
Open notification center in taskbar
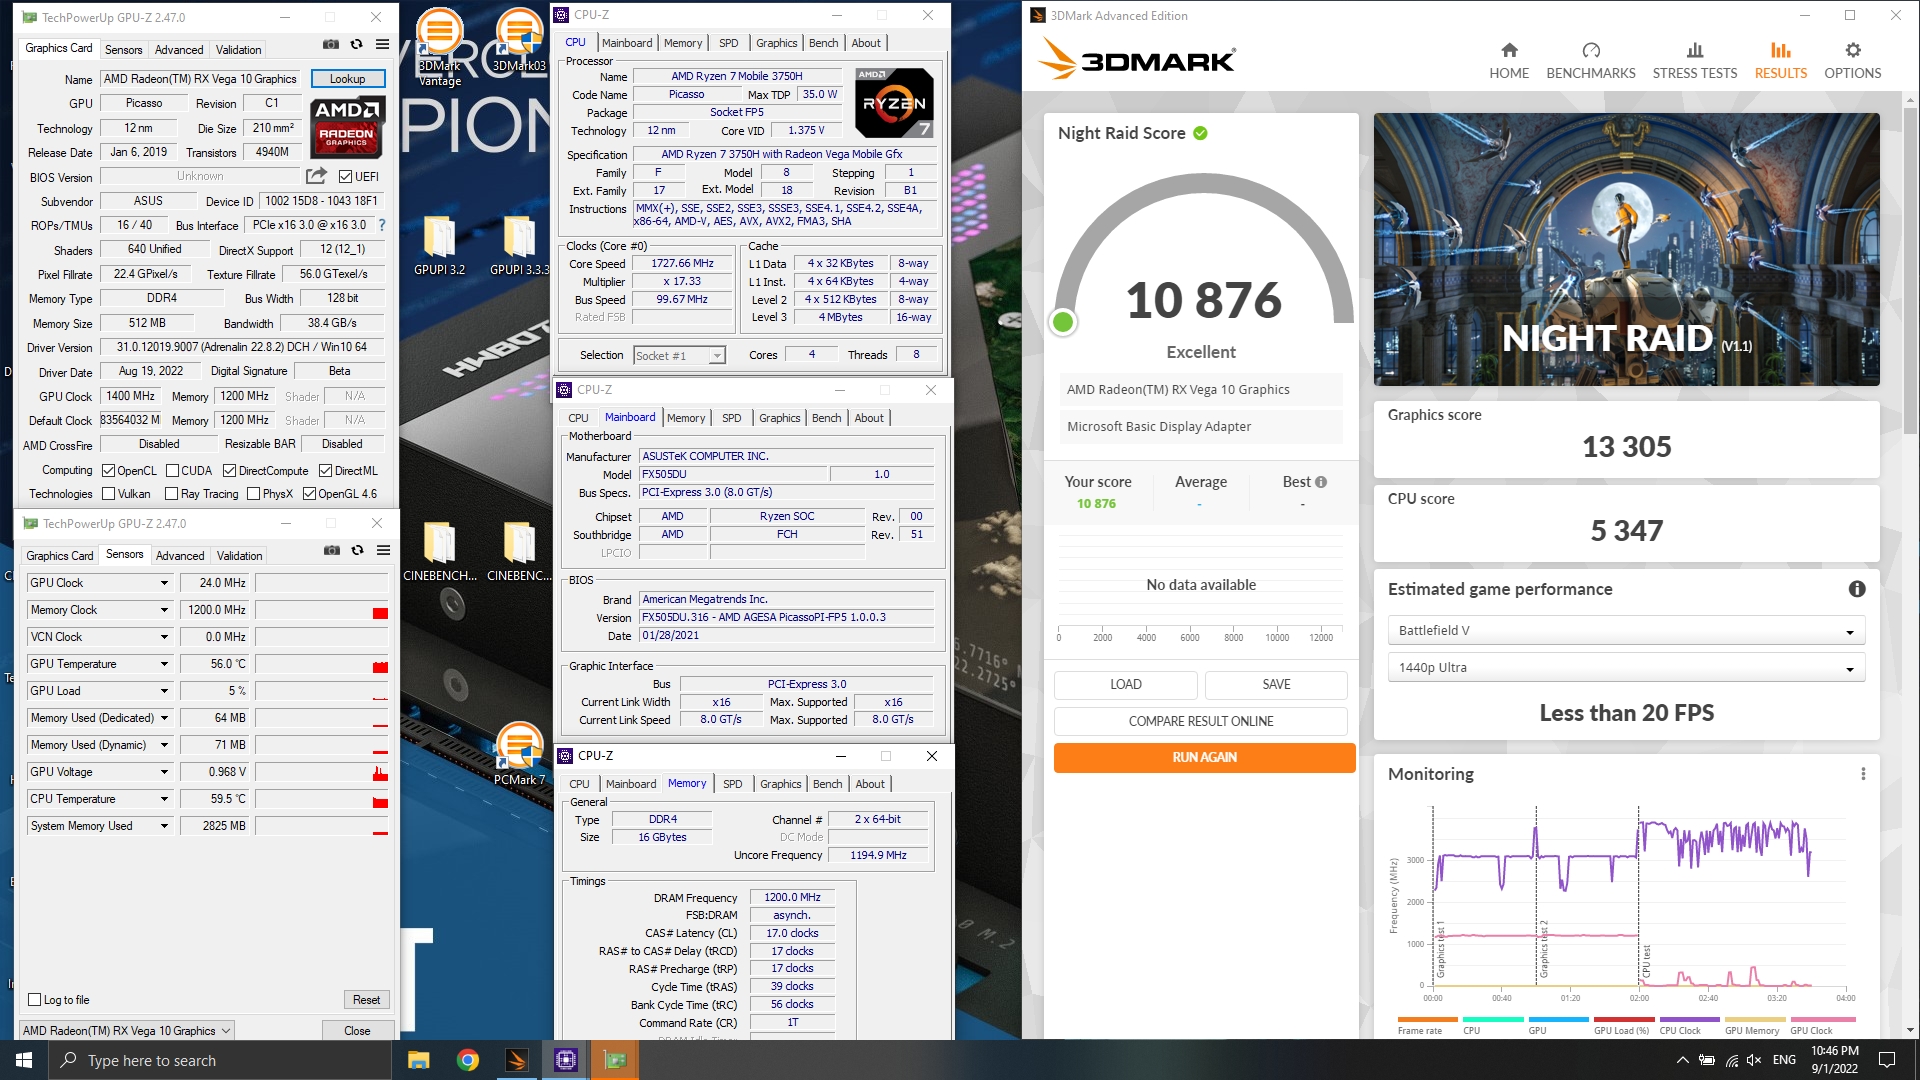tap(1888, 1060)
